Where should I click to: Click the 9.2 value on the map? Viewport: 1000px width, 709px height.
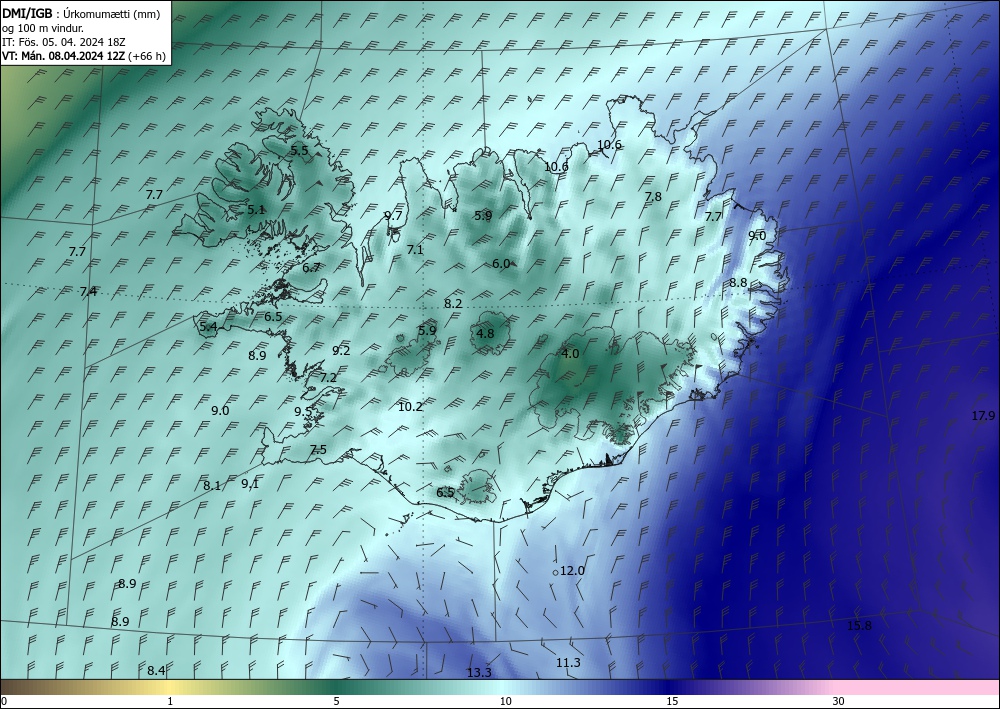tap(341, 350)
